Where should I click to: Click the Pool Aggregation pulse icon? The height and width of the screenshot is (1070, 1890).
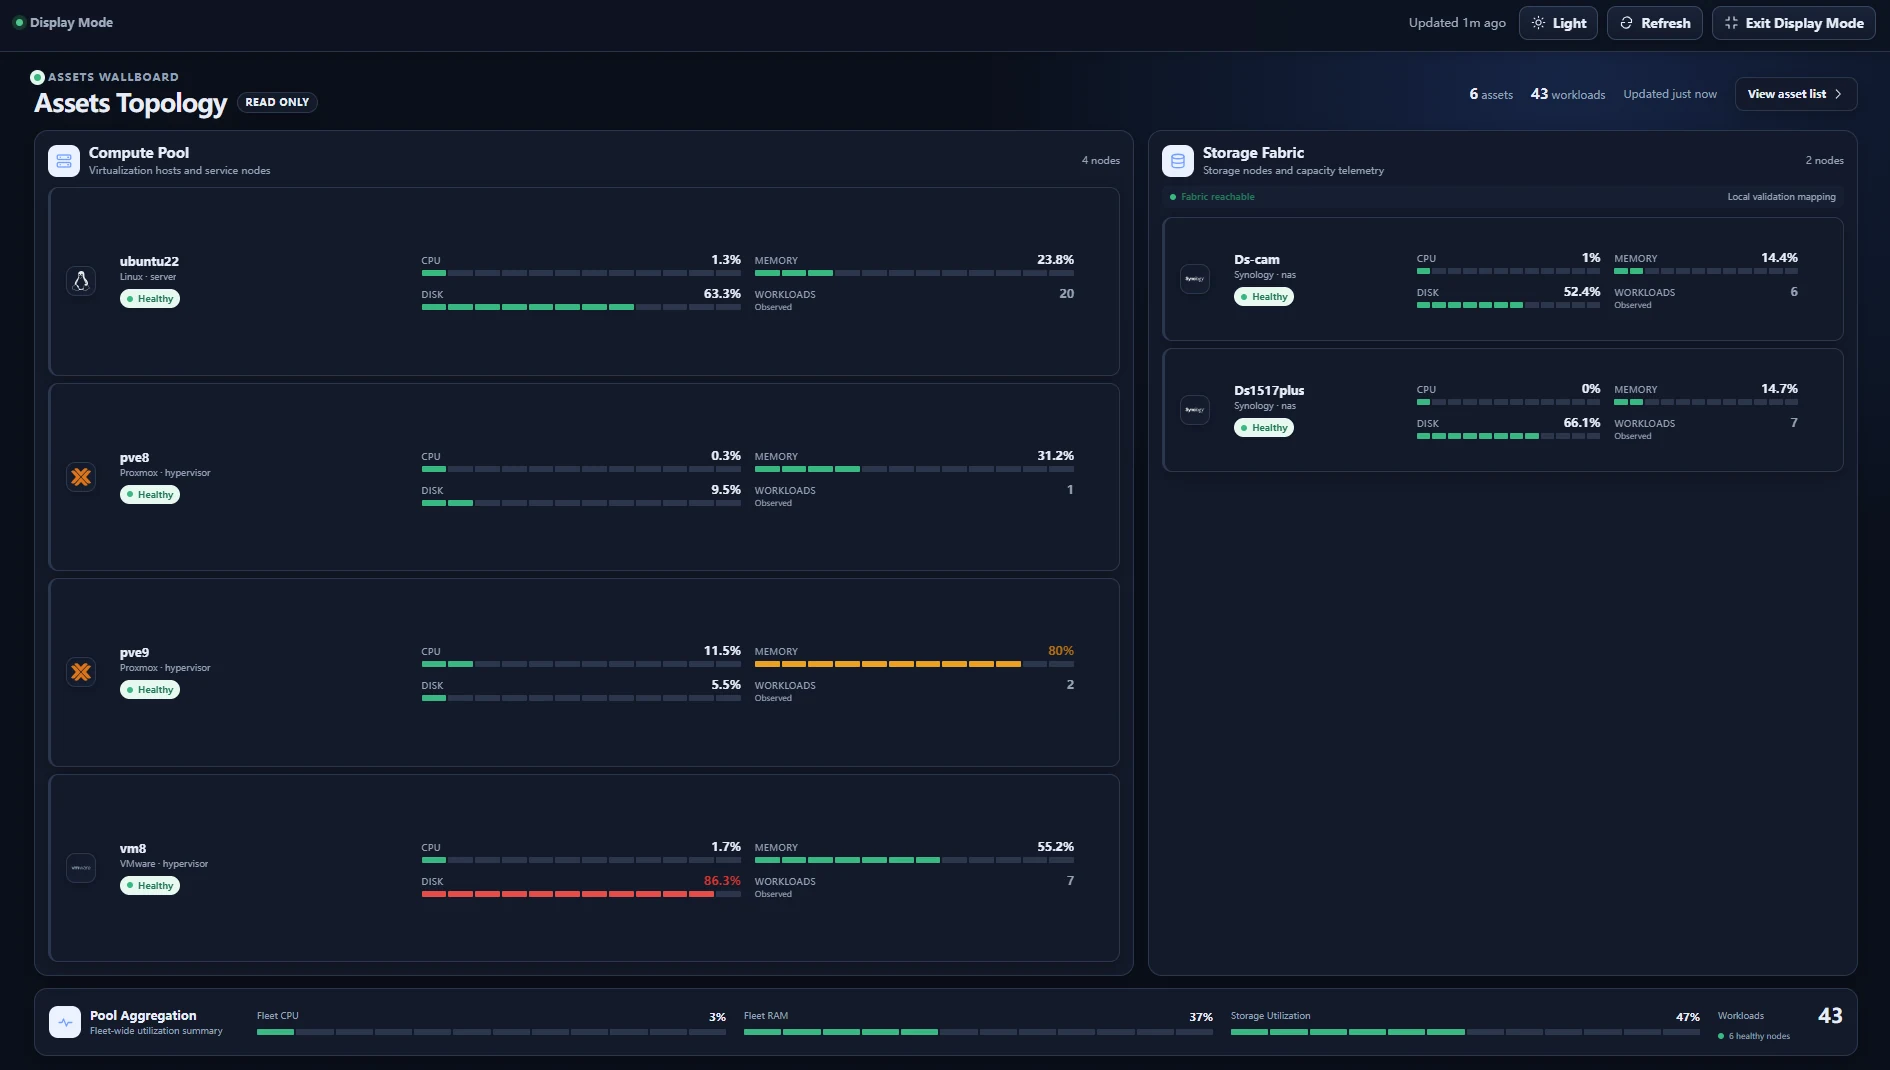65,1022
